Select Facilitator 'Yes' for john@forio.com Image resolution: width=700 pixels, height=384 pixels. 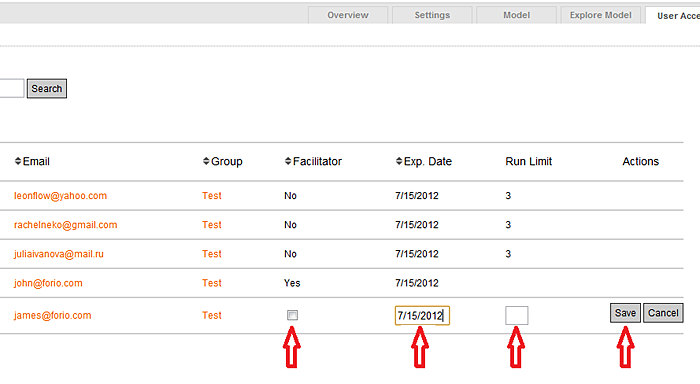(x=292, y=283)
